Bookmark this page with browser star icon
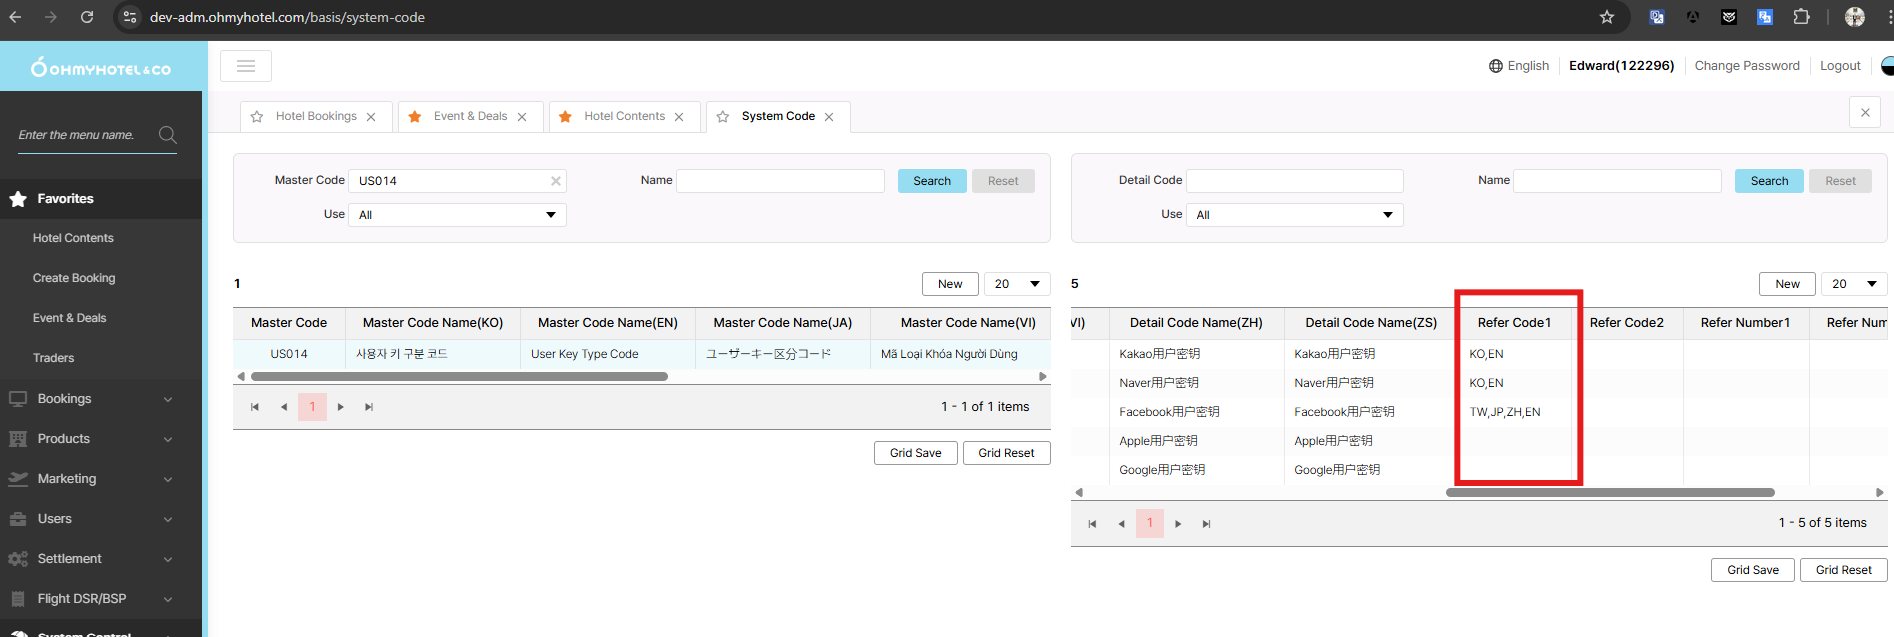 (1607, 17)
